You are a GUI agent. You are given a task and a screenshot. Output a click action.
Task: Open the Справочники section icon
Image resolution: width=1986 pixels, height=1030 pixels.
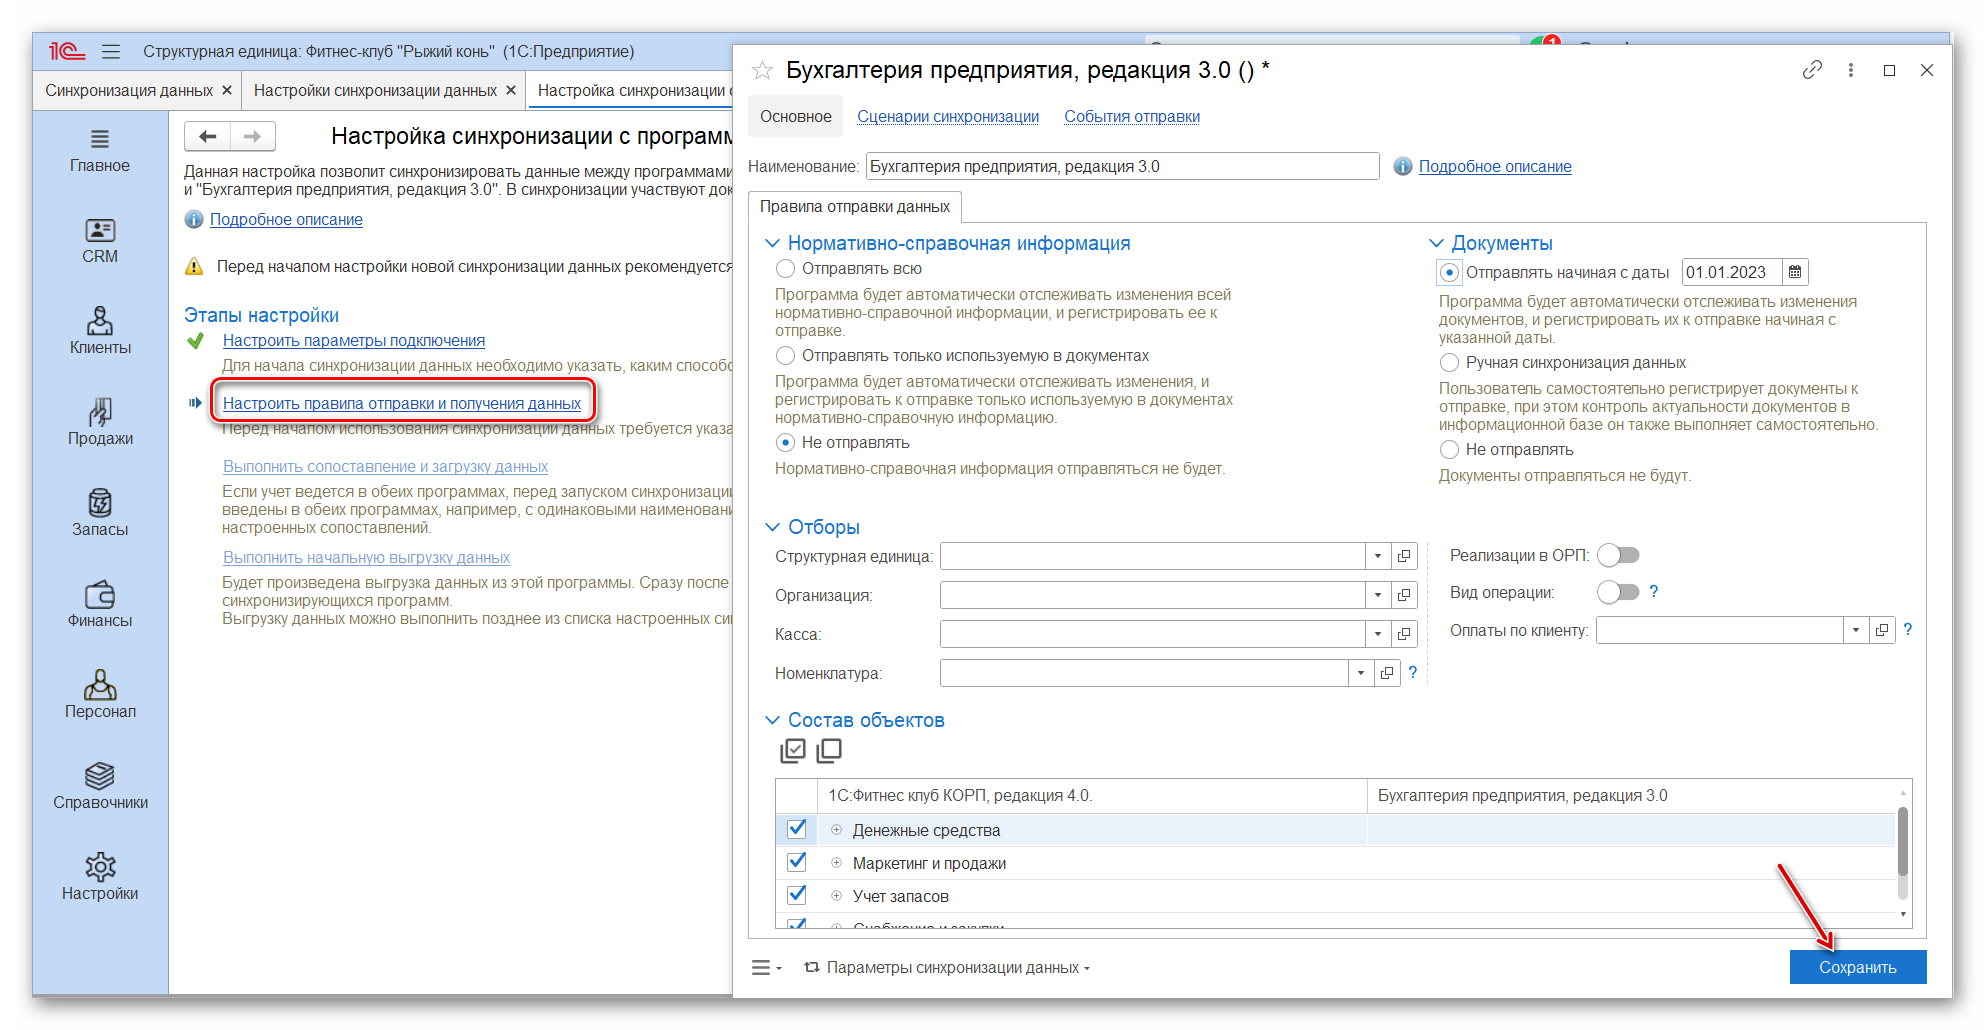100,776
